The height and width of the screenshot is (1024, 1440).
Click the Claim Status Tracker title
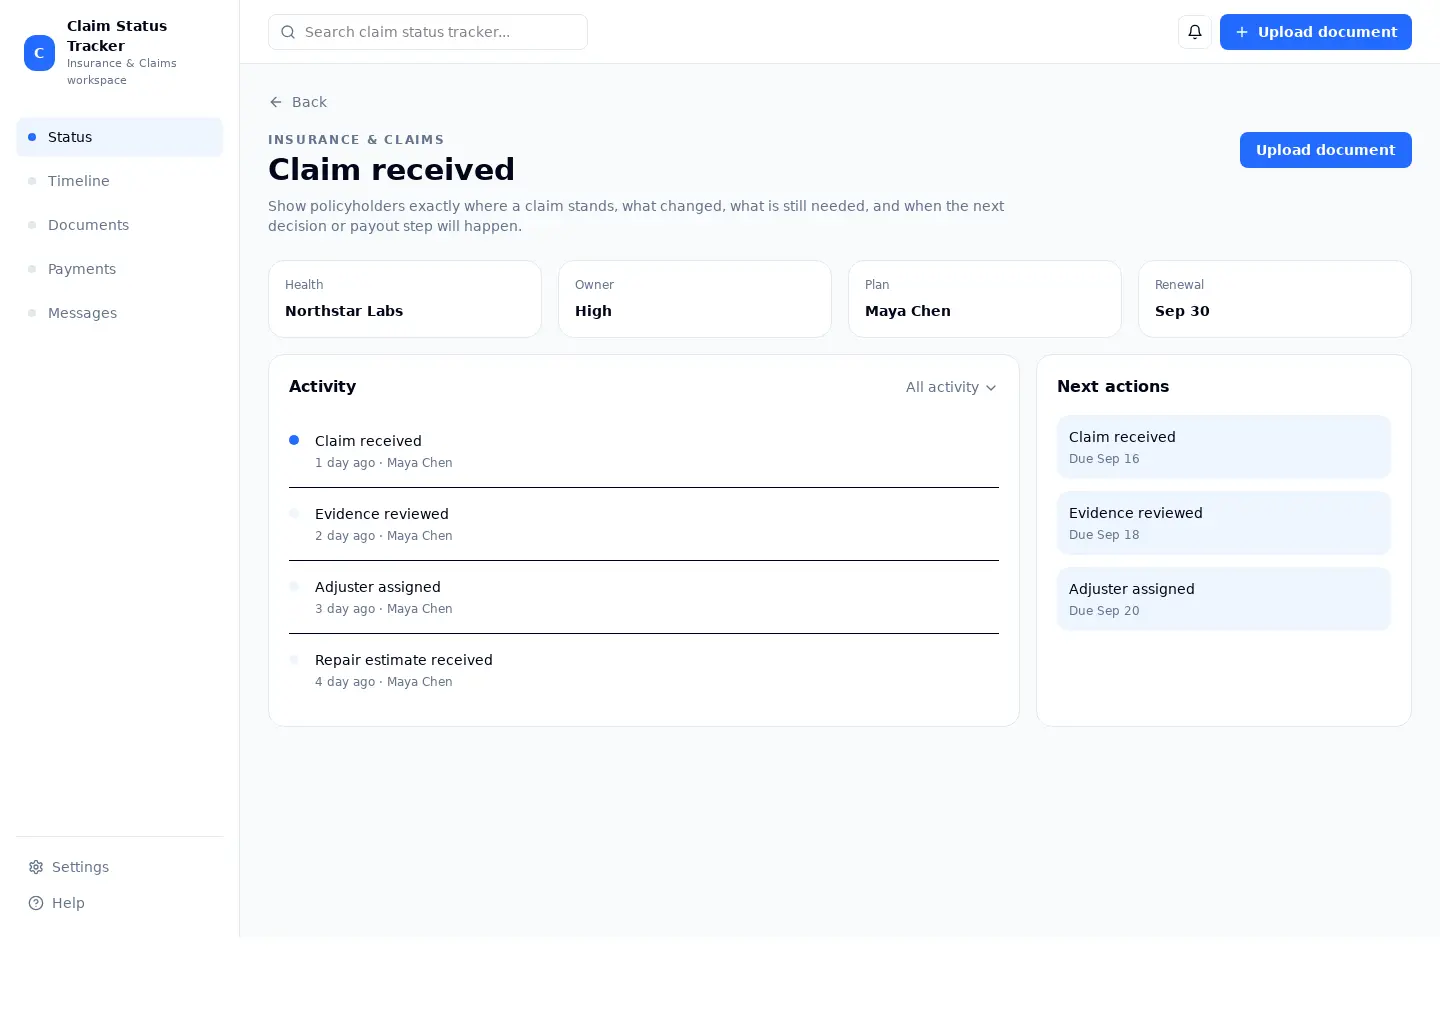(117, 36)
